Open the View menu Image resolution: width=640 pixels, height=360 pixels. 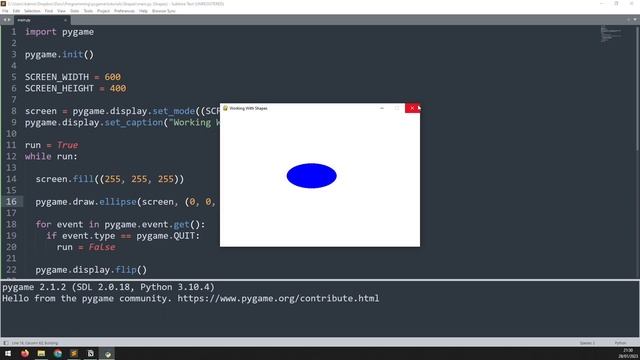61,11
